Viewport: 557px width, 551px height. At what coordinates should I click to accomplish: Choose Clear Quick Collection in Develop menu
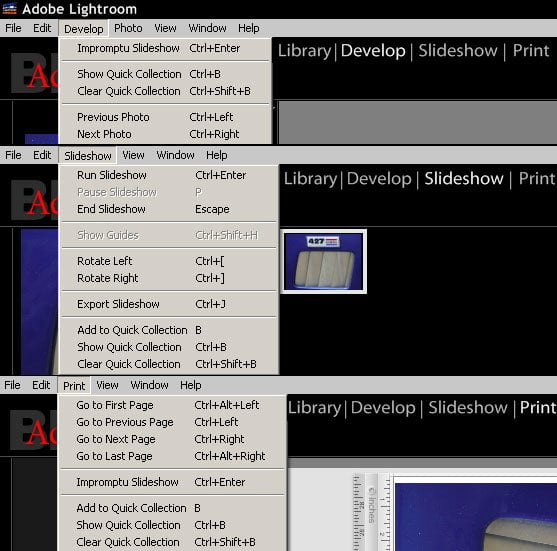click(x=165, y=91)
